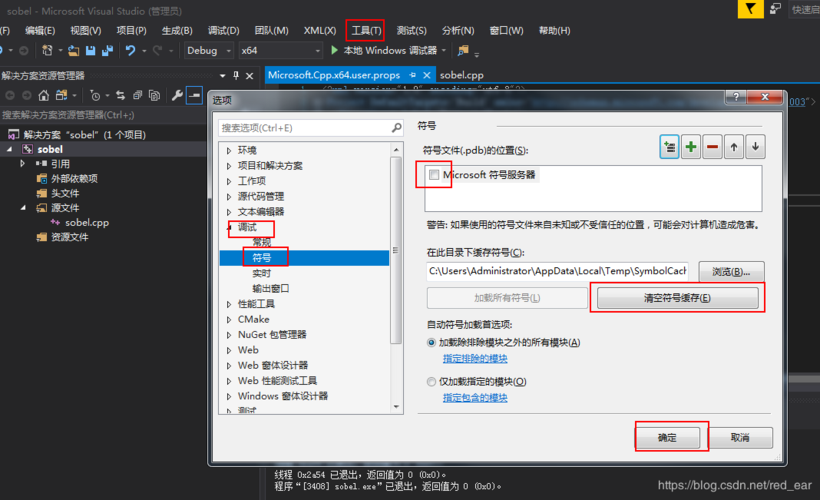Select 输出窗口 item in options tree
The height and width of the screenshot is (500, 820).
coord(270,289)
